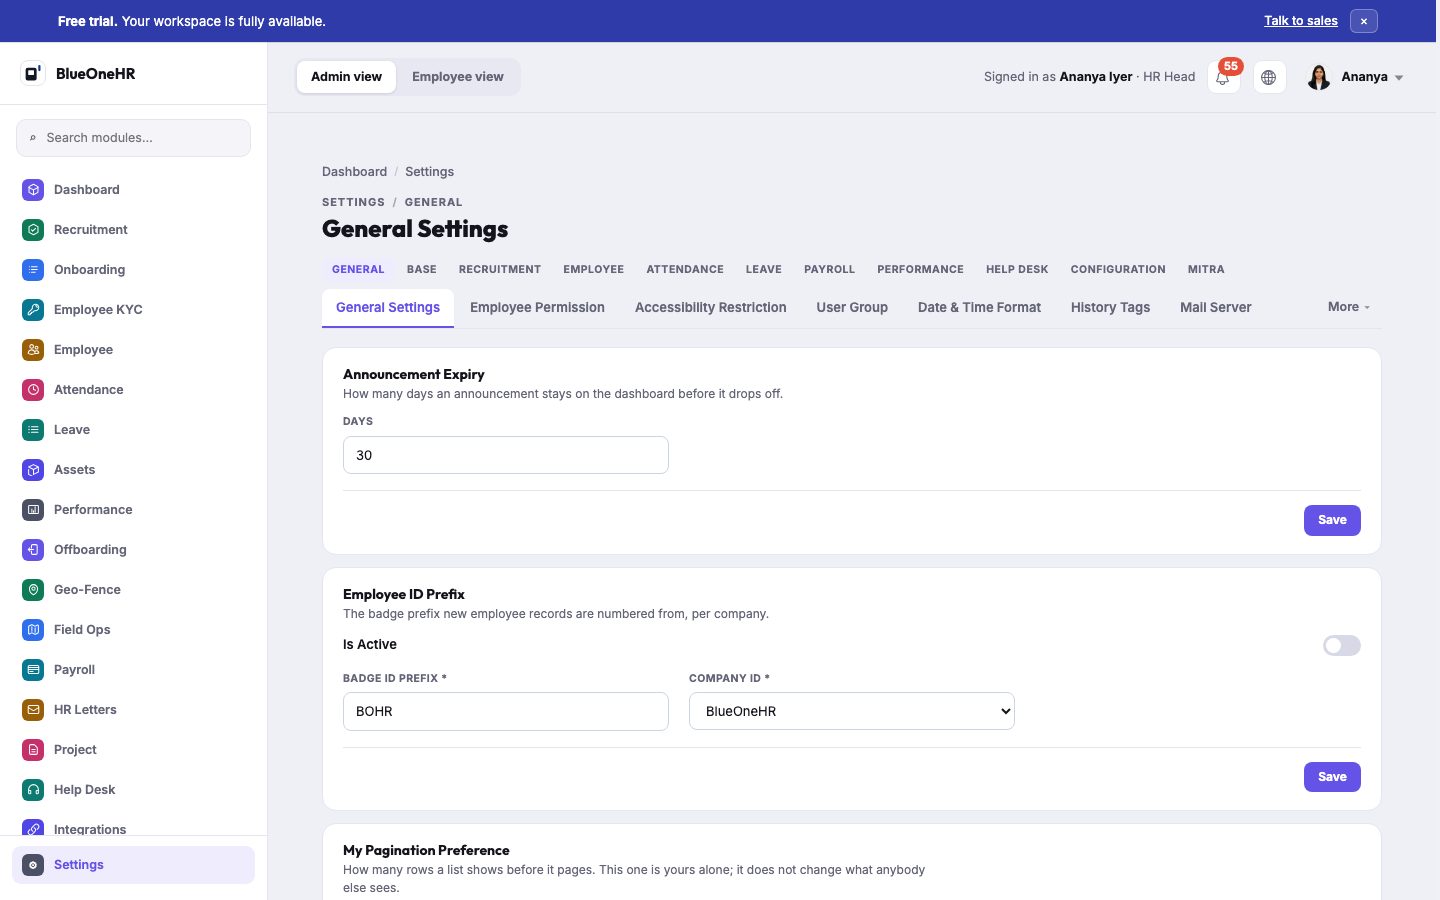This screenshot has height=900, width=1440.
Task: Click the Project module icon
Action: [x=33, y=750]
